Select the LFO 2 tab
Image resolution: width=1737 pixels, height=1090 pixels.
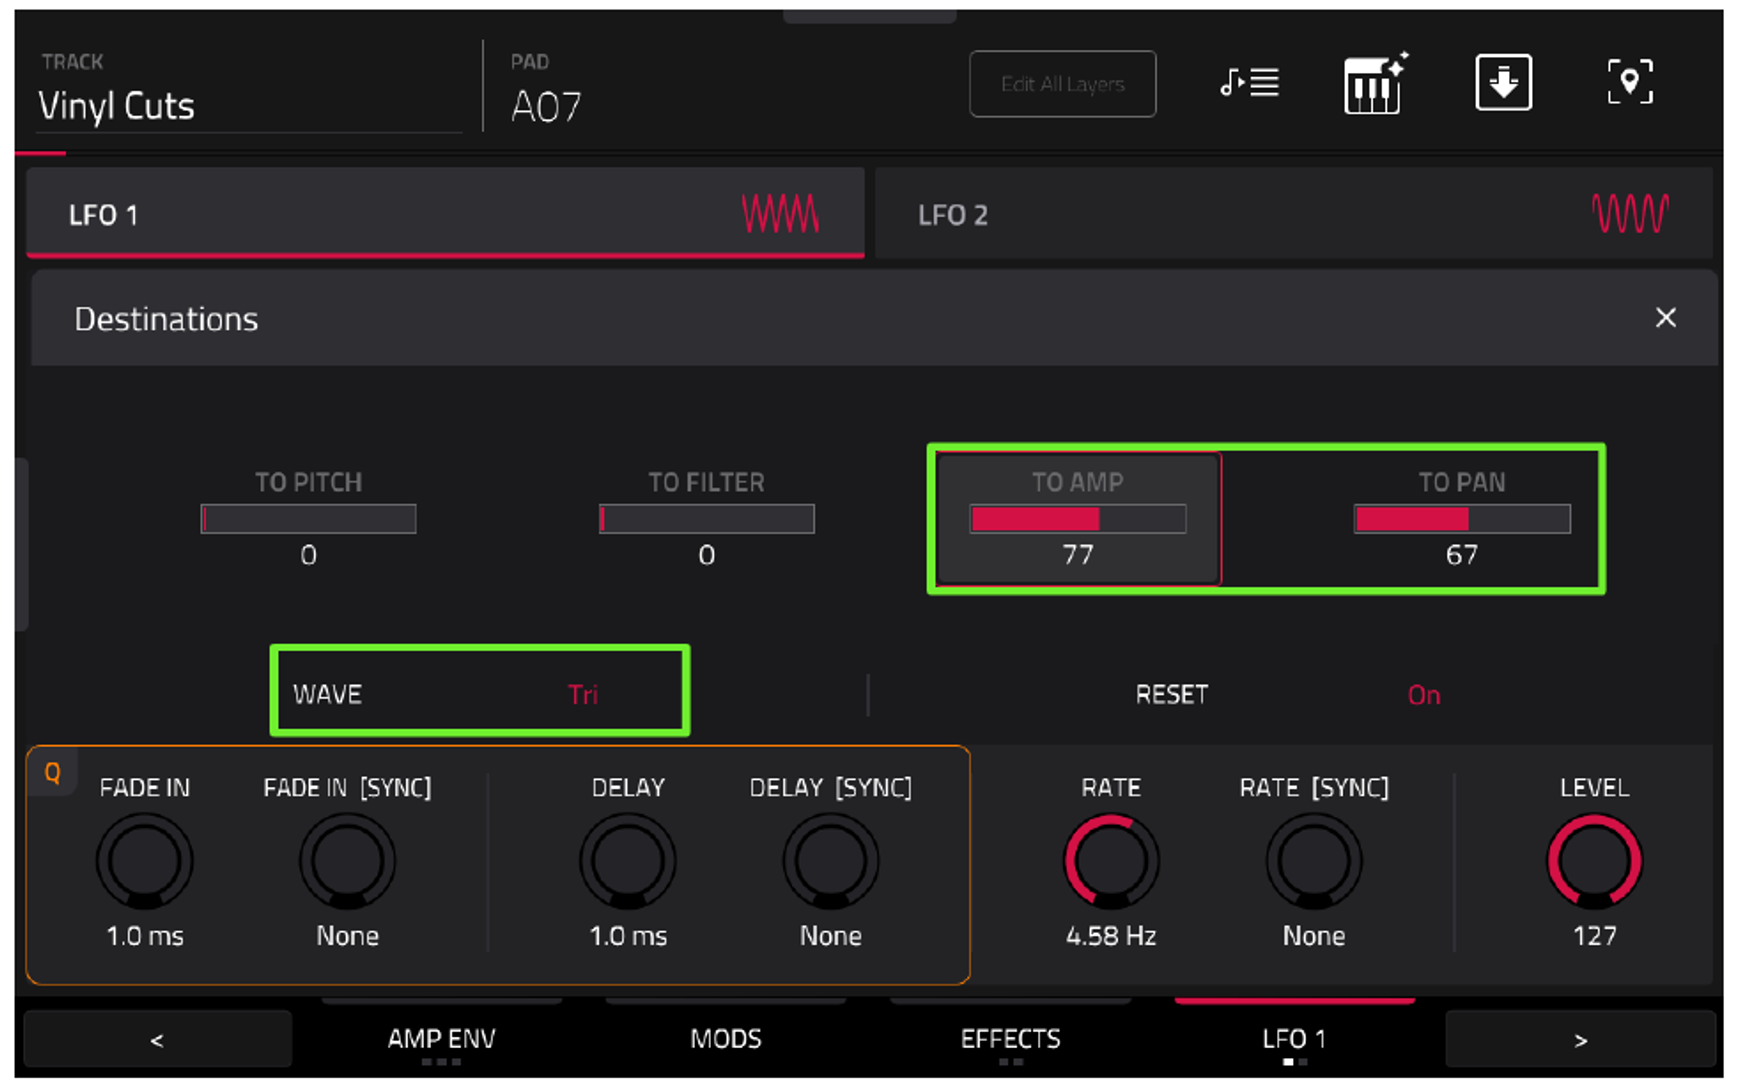click(x=1294, y=214)
